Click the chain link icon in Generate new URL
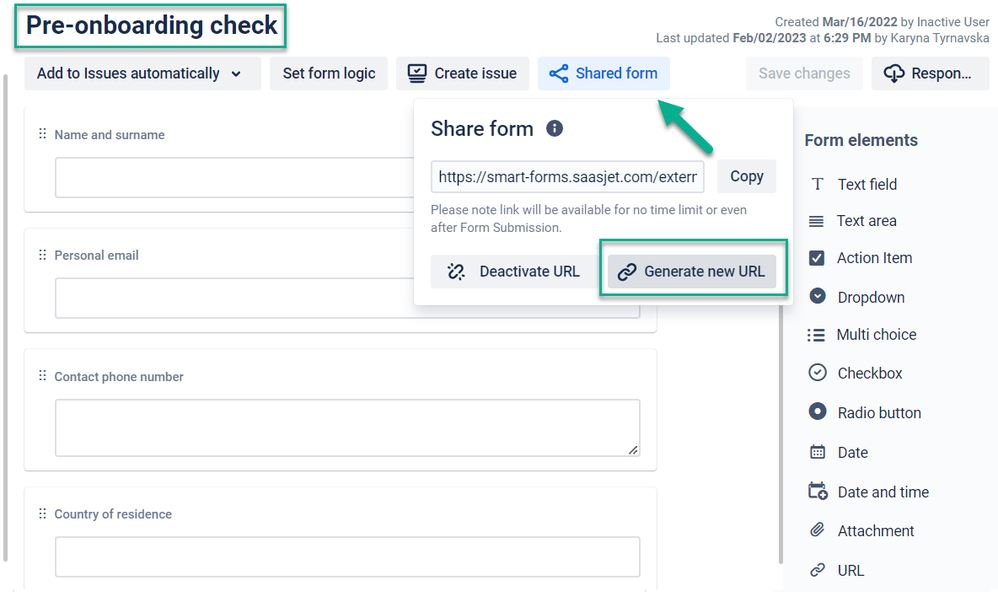 [x=627, y=272]
